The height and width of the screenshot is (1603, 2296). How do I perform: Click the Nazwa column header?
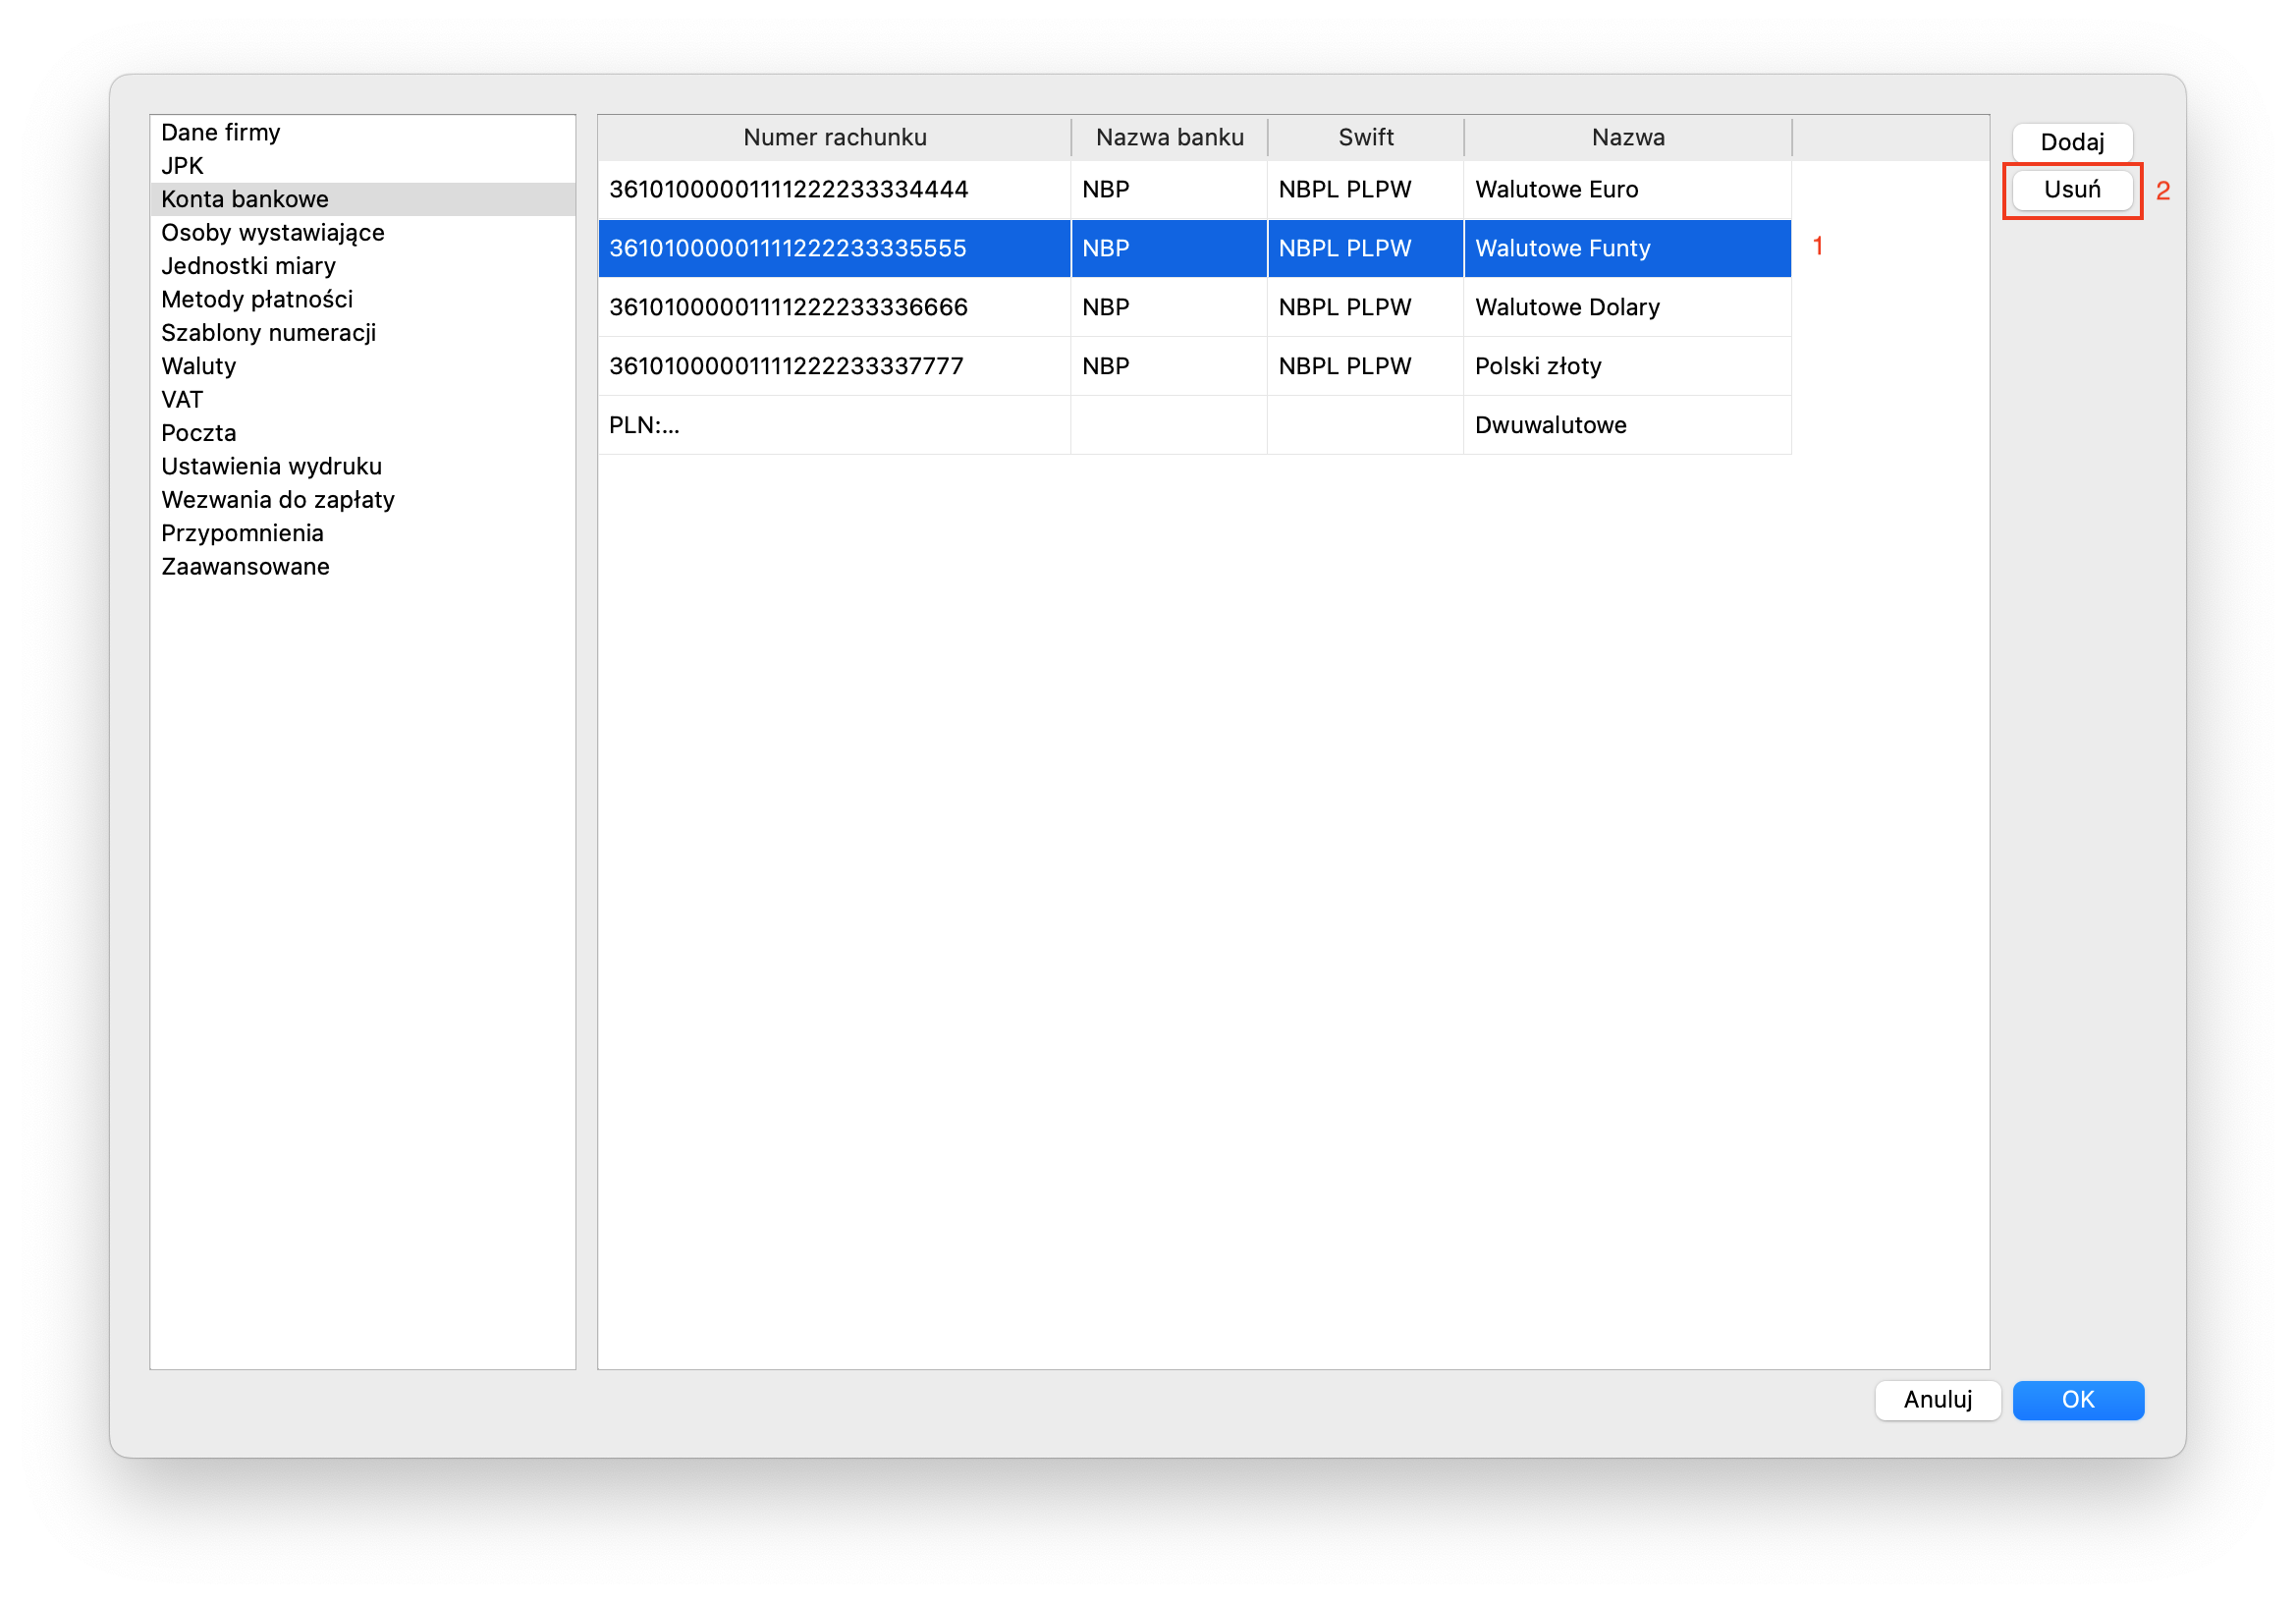1627,137
